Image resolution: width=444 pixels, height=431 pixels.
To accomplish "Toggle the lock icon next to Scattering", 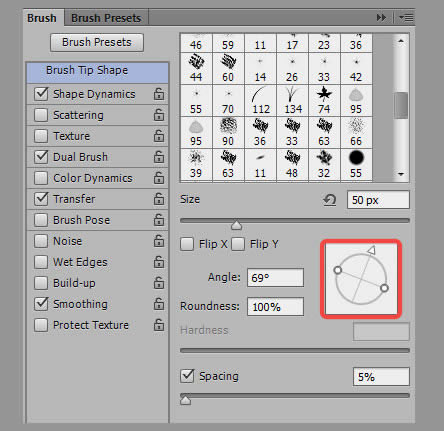I will (159, 115).
